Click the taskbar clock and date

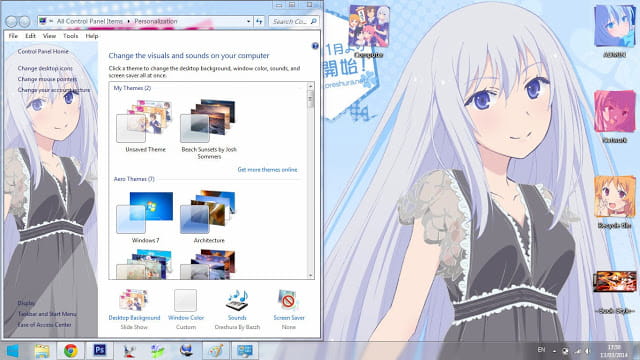614,351
